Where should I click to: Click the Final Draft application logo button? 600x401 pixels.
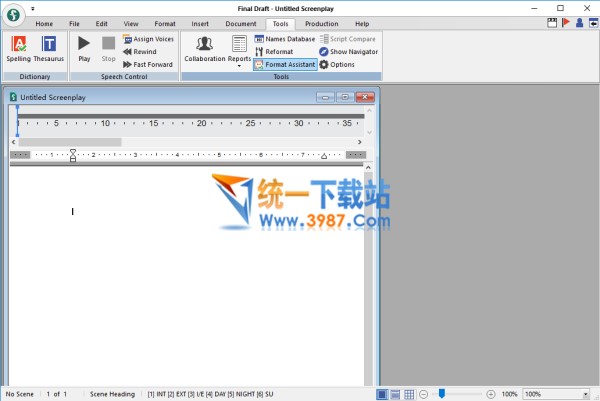[x=13, y=15]
